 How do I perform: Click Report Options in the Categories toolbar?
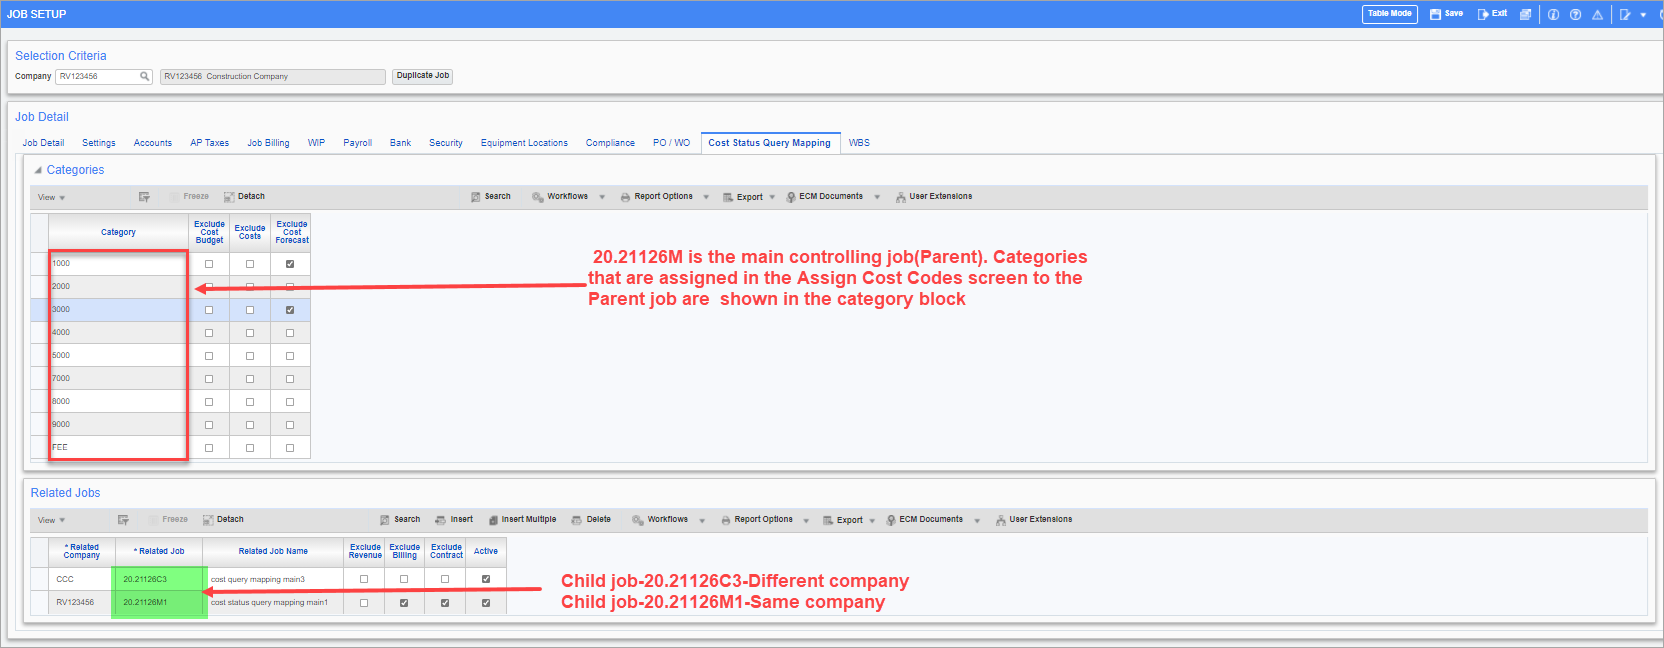(657, 197)
